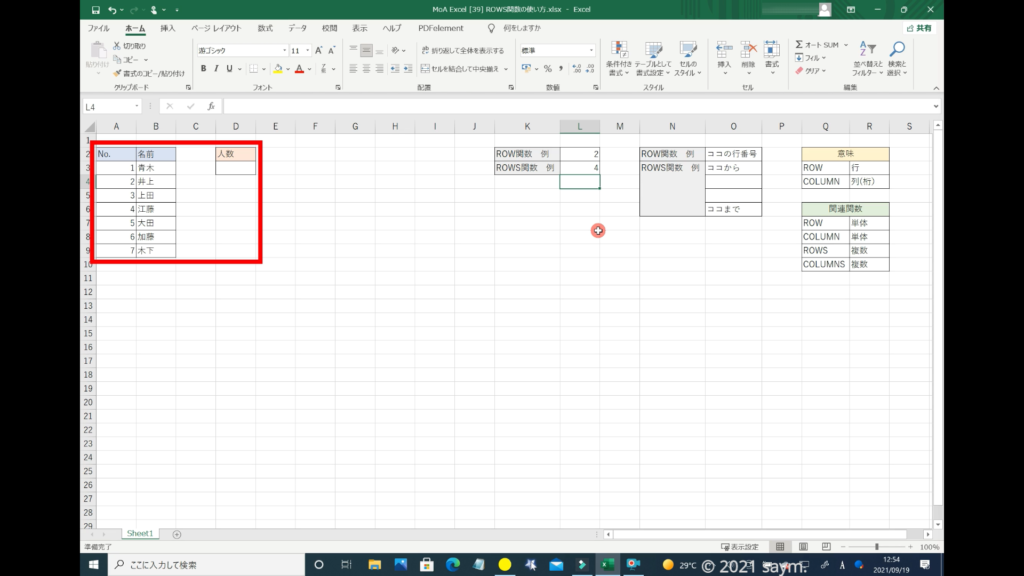Viewport: 1024px width, 576px height.
Task: Toggle center horizontal alignment
Action: pos(366,69)
